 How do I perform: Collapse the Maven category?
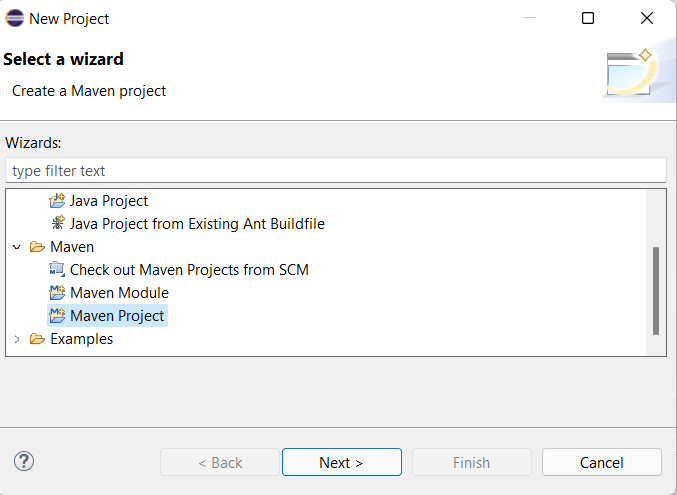(x=16, y=247)
